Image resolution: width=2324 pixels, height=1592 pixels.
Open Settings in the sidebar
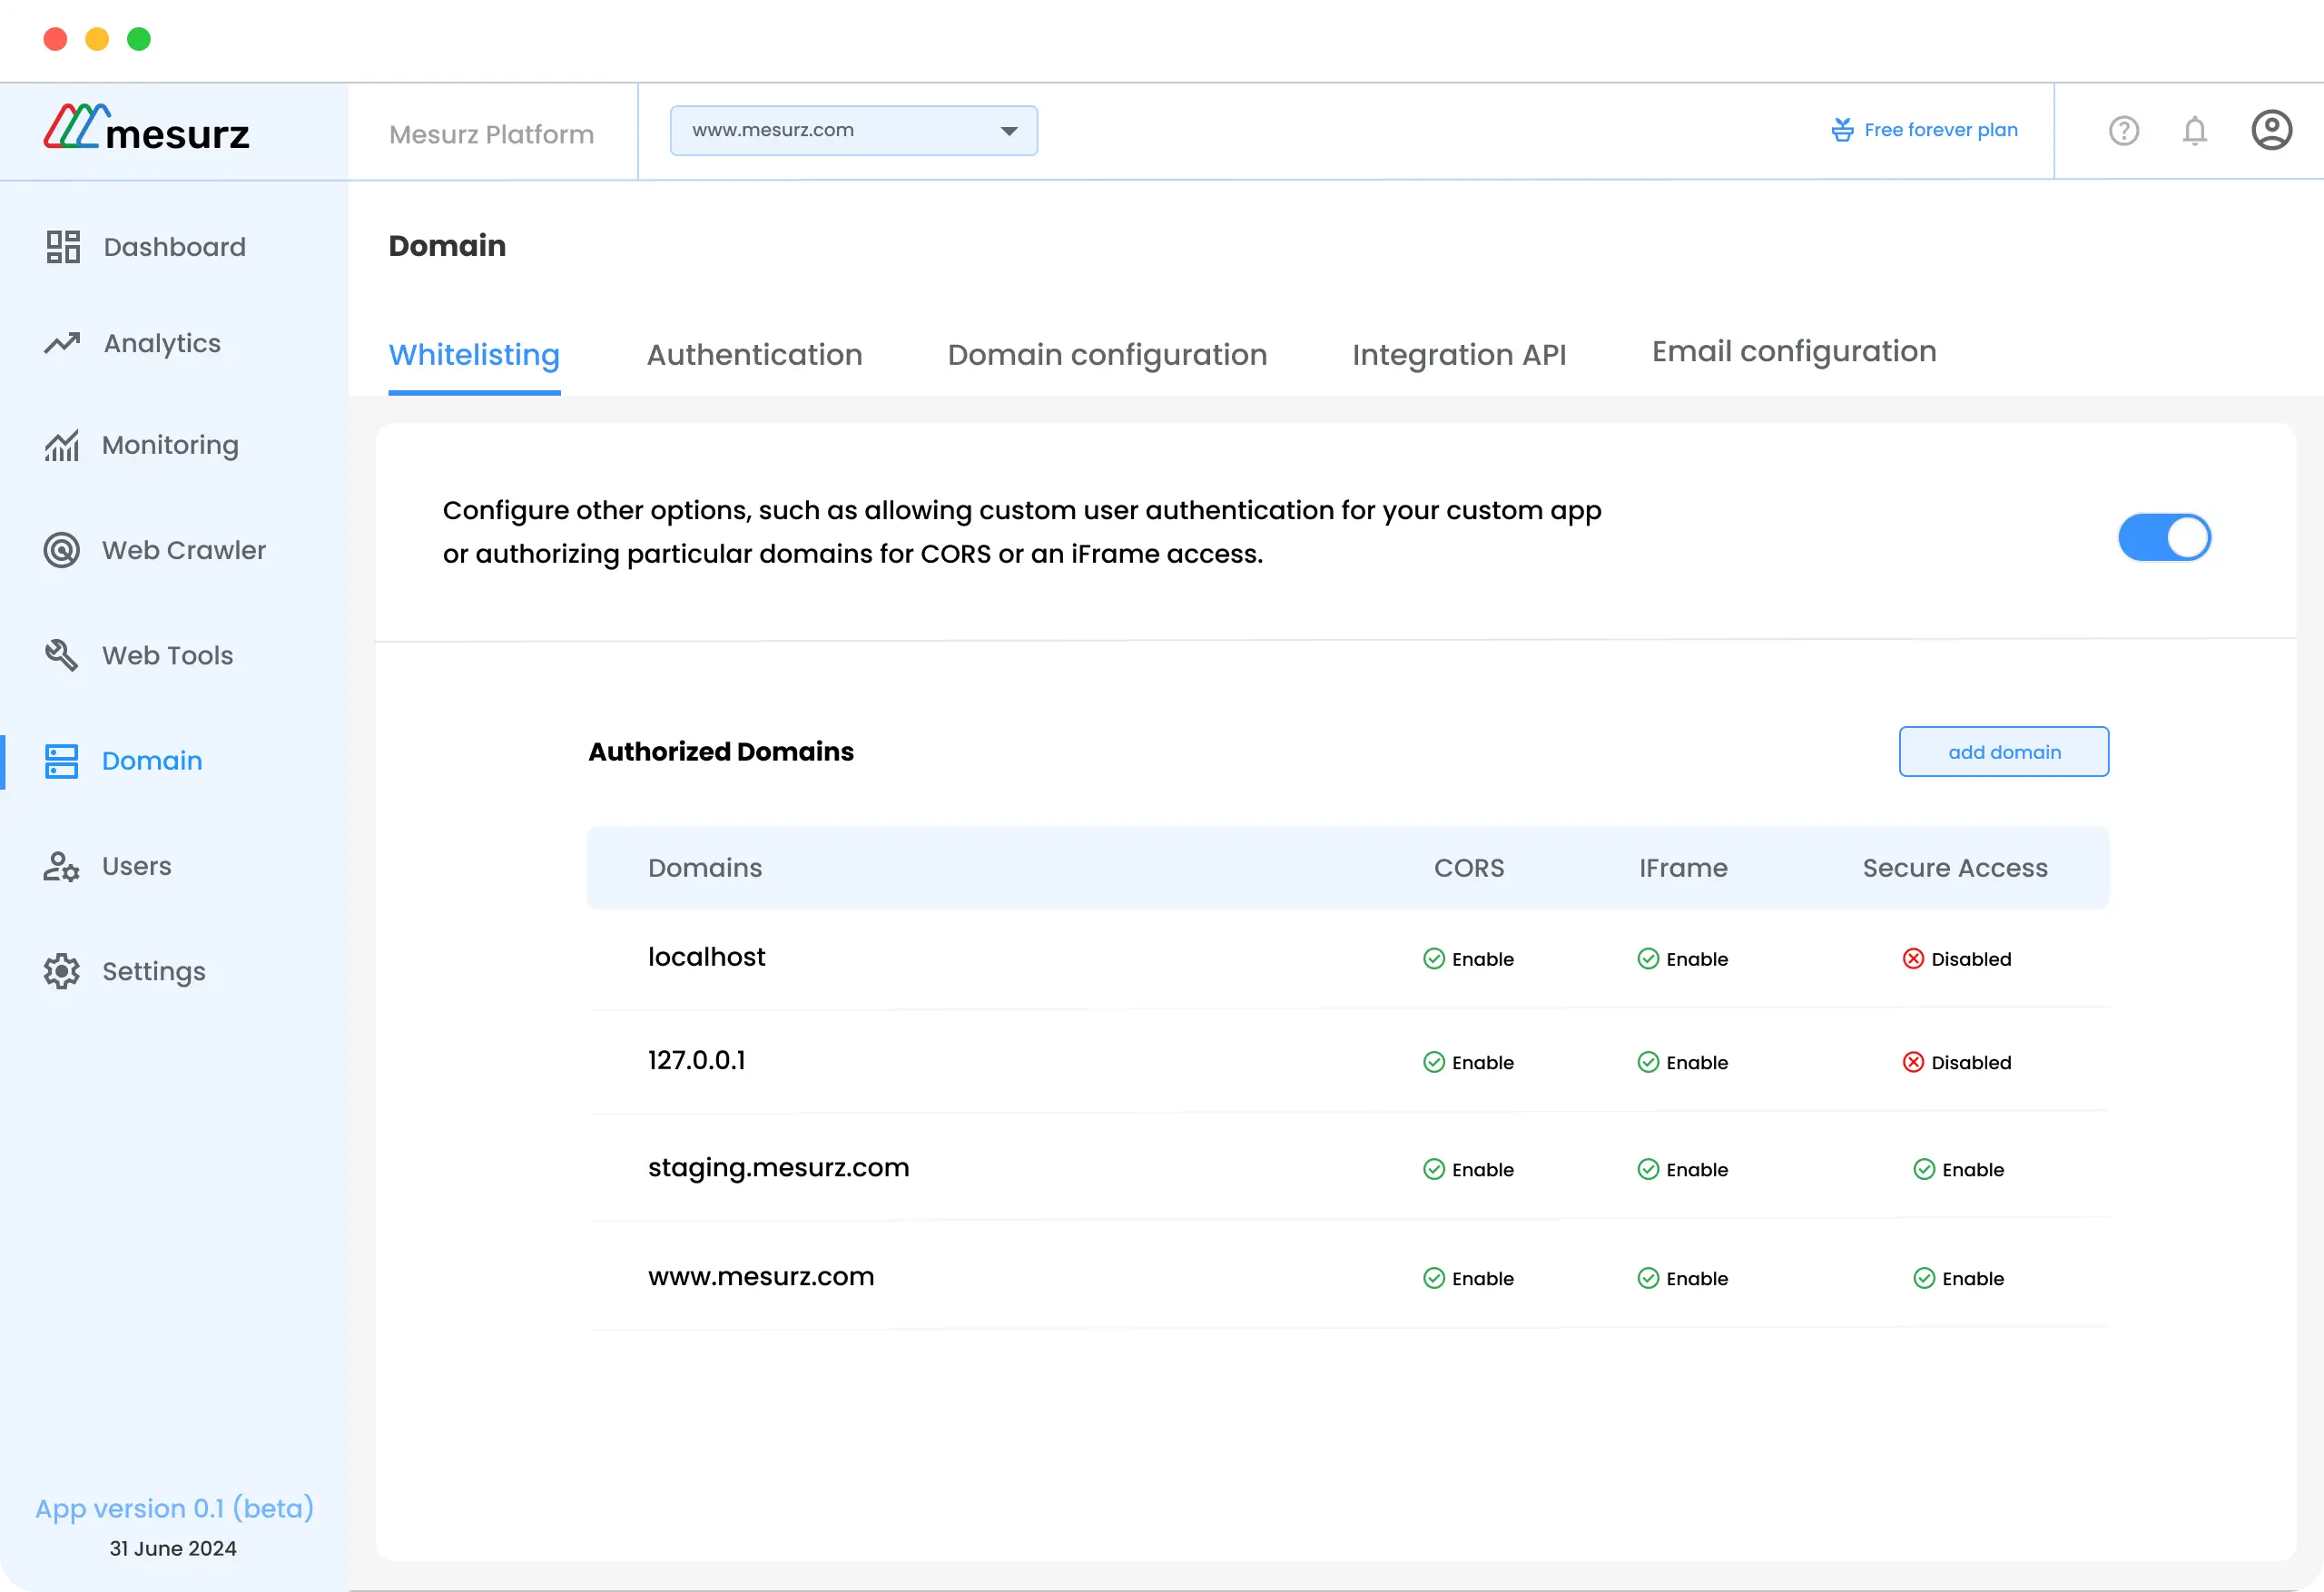[153, 971]
